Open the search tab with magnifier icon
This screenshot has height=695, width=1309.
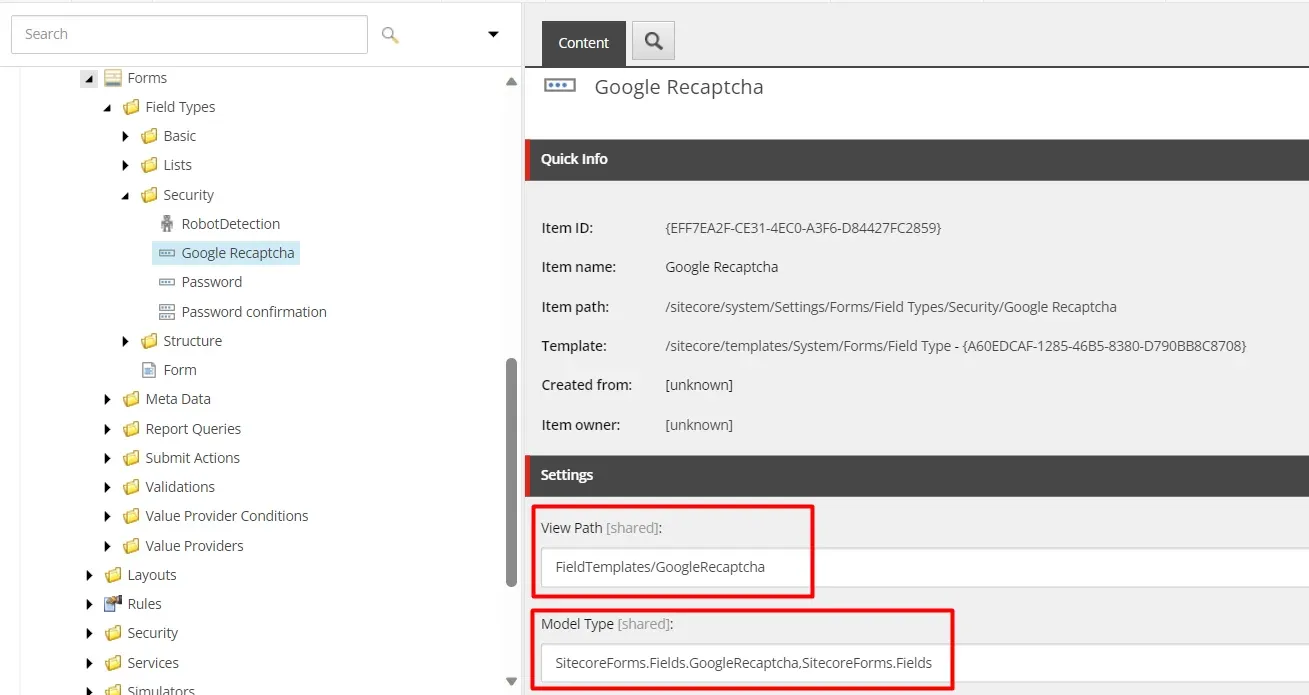654,41
